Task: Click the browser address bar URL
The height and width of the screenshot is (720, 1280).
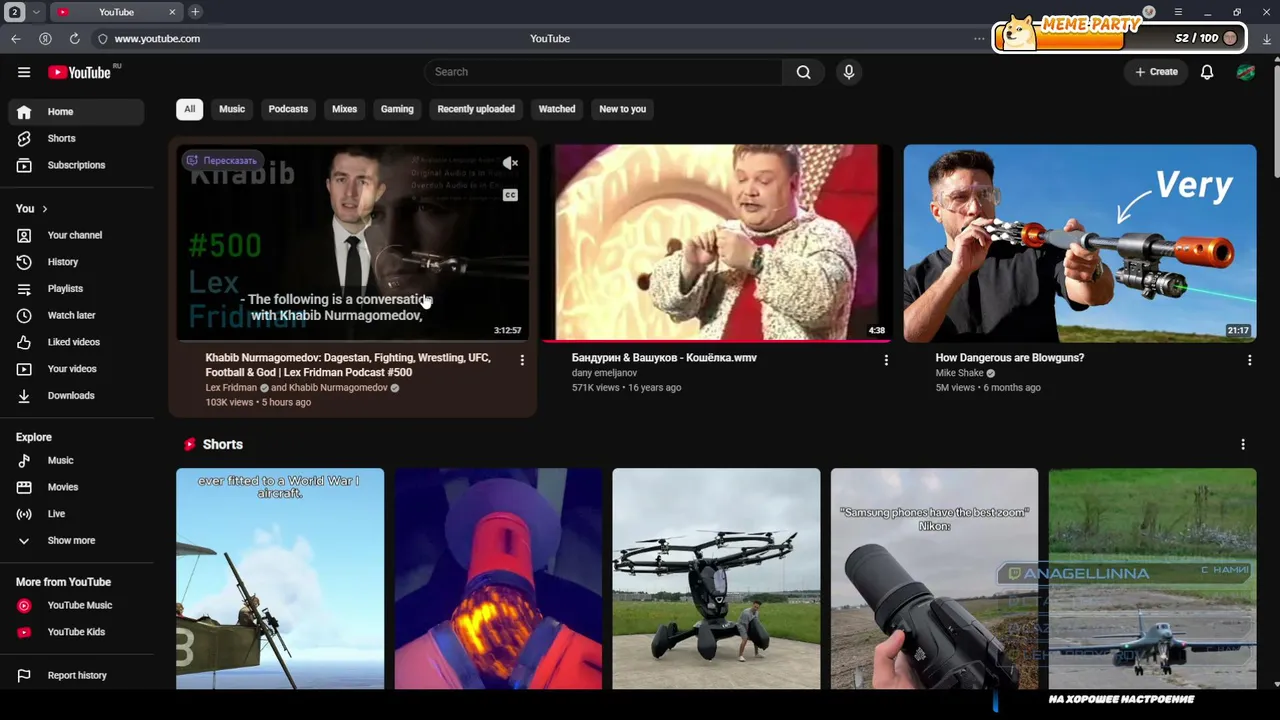Action: click(x=157, y=38)
